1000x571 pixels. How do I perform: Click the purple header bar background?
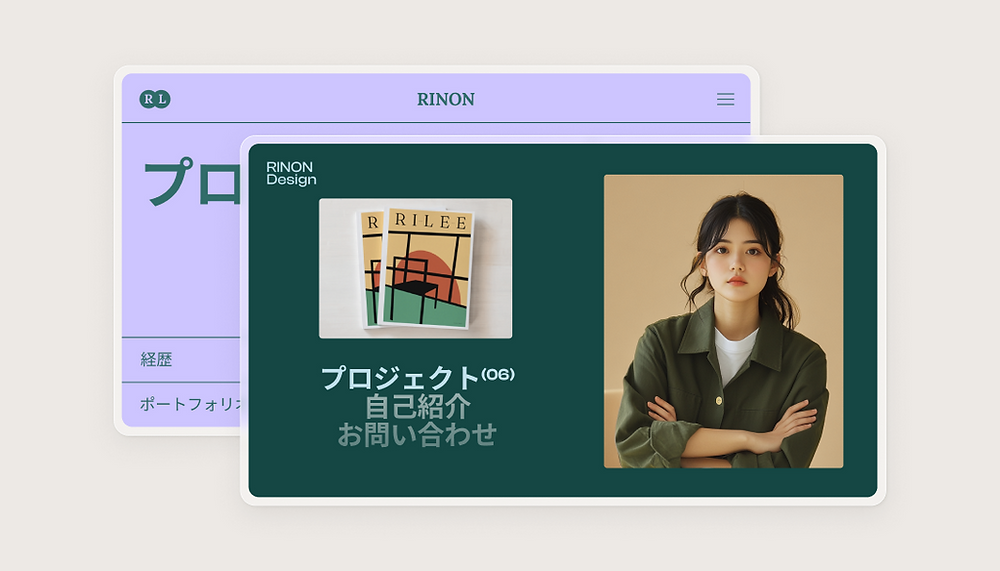pos(436,98)
